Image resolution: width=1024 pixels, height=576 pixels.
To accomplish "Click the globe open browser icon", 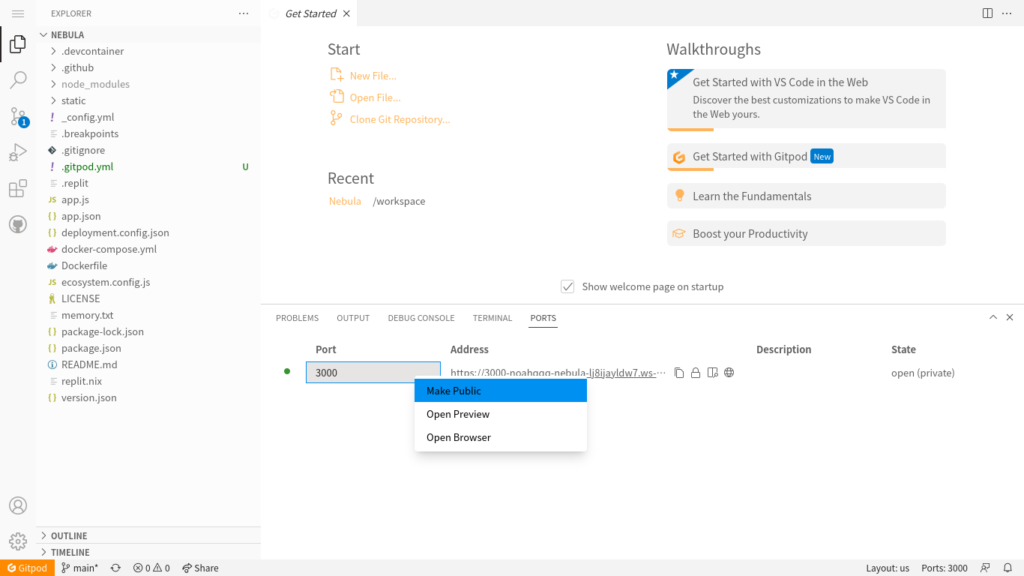I will [729, 373].
